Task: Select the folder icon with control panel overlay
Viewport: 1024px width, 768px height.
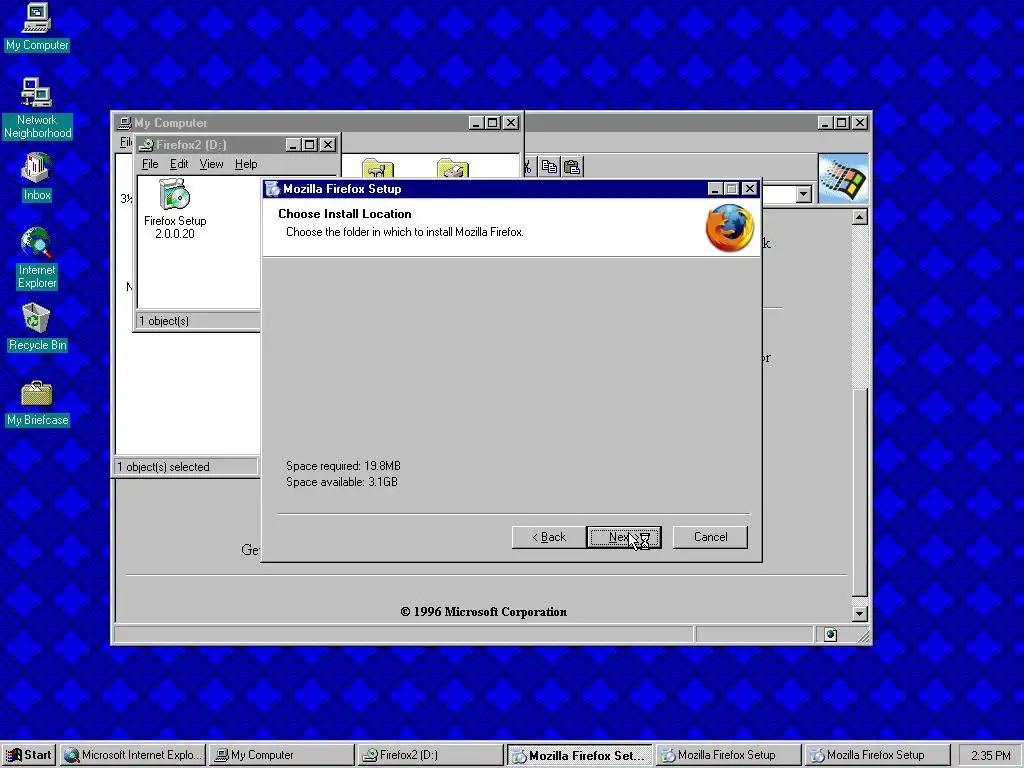Action: tap(377, 168)
